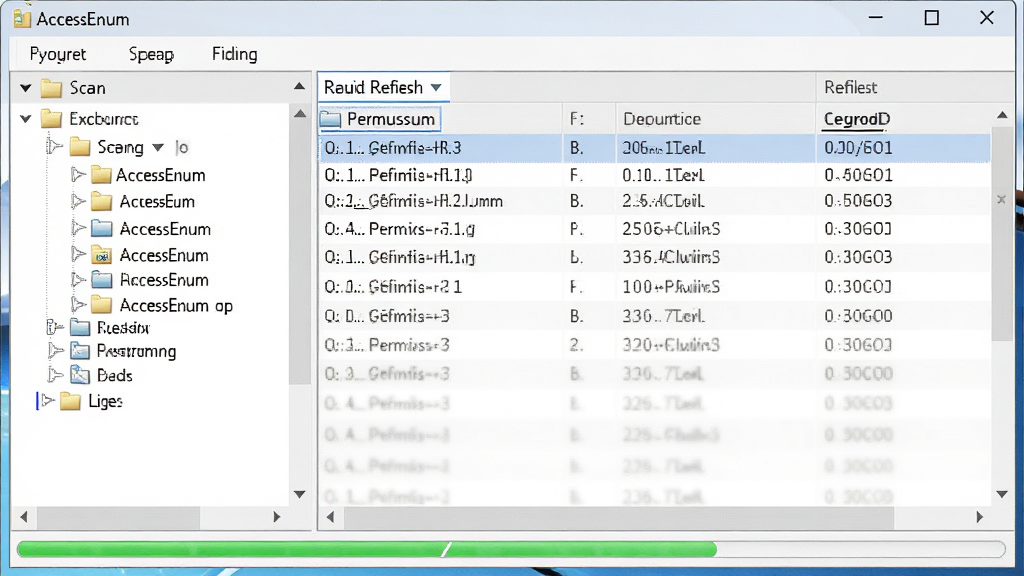This screenshot has height=576, width=1024.
Task: Click the small x at the table edge
Action: [x=1001, y=199]
